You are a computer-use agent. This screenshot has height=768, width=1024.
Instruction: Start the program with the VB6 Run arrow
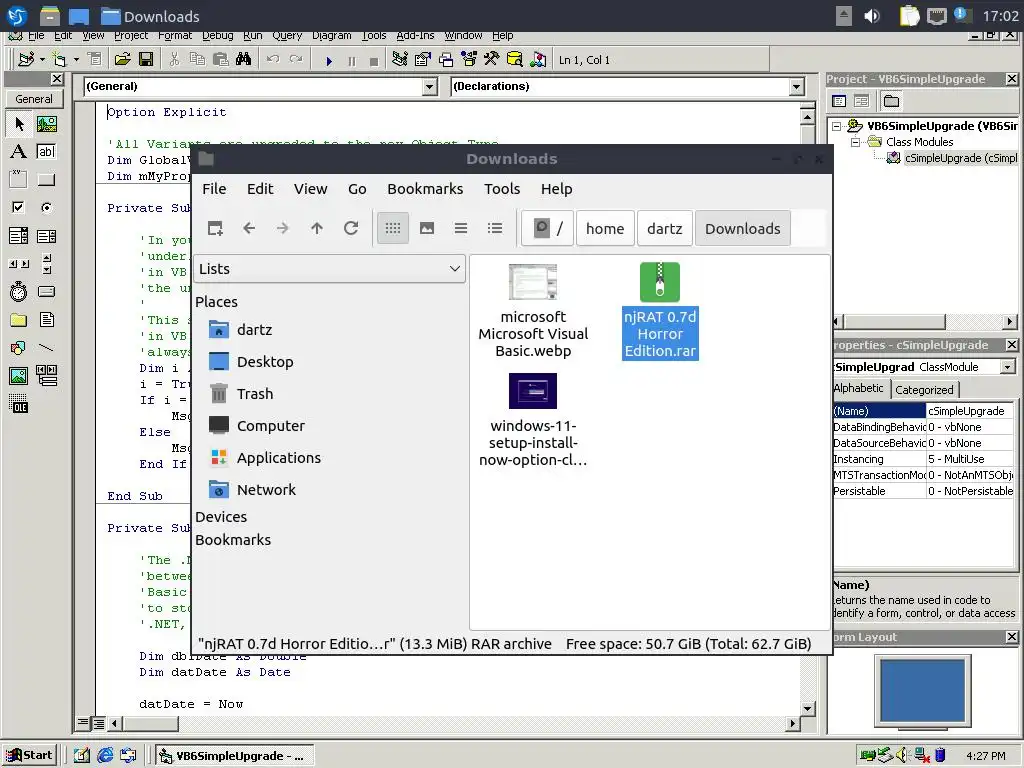click(x=329, y=61)
